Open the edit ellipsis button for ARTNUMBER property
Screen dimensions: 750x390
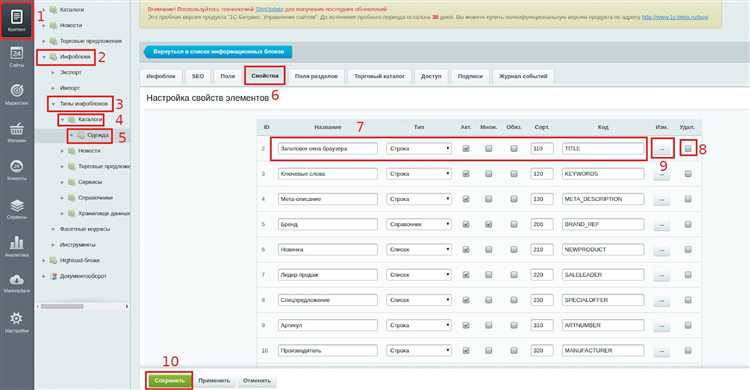(x=662, y=325)
